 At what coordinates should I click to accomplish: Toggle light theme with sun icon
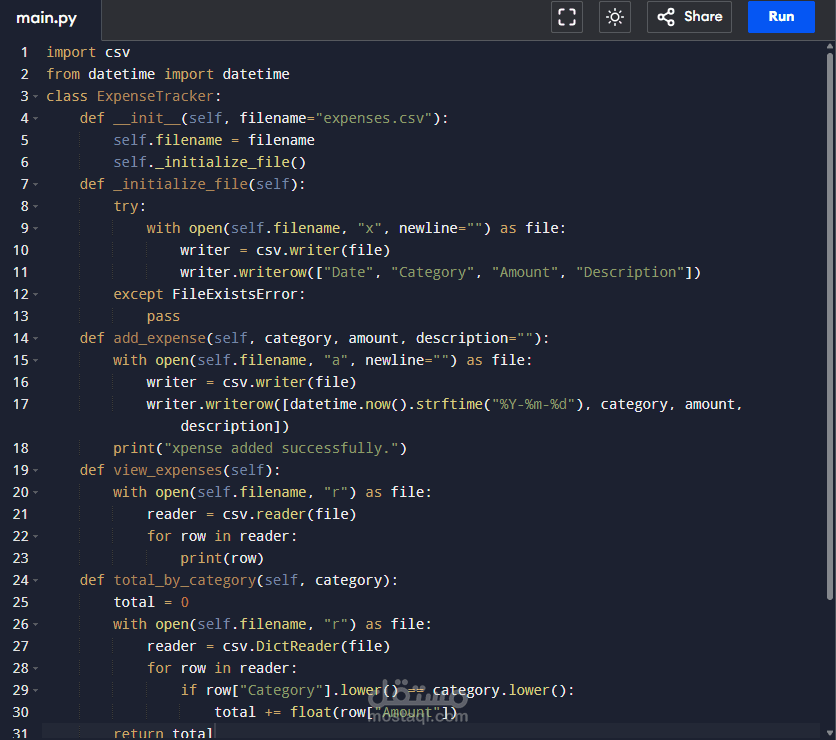click(614, 17)
